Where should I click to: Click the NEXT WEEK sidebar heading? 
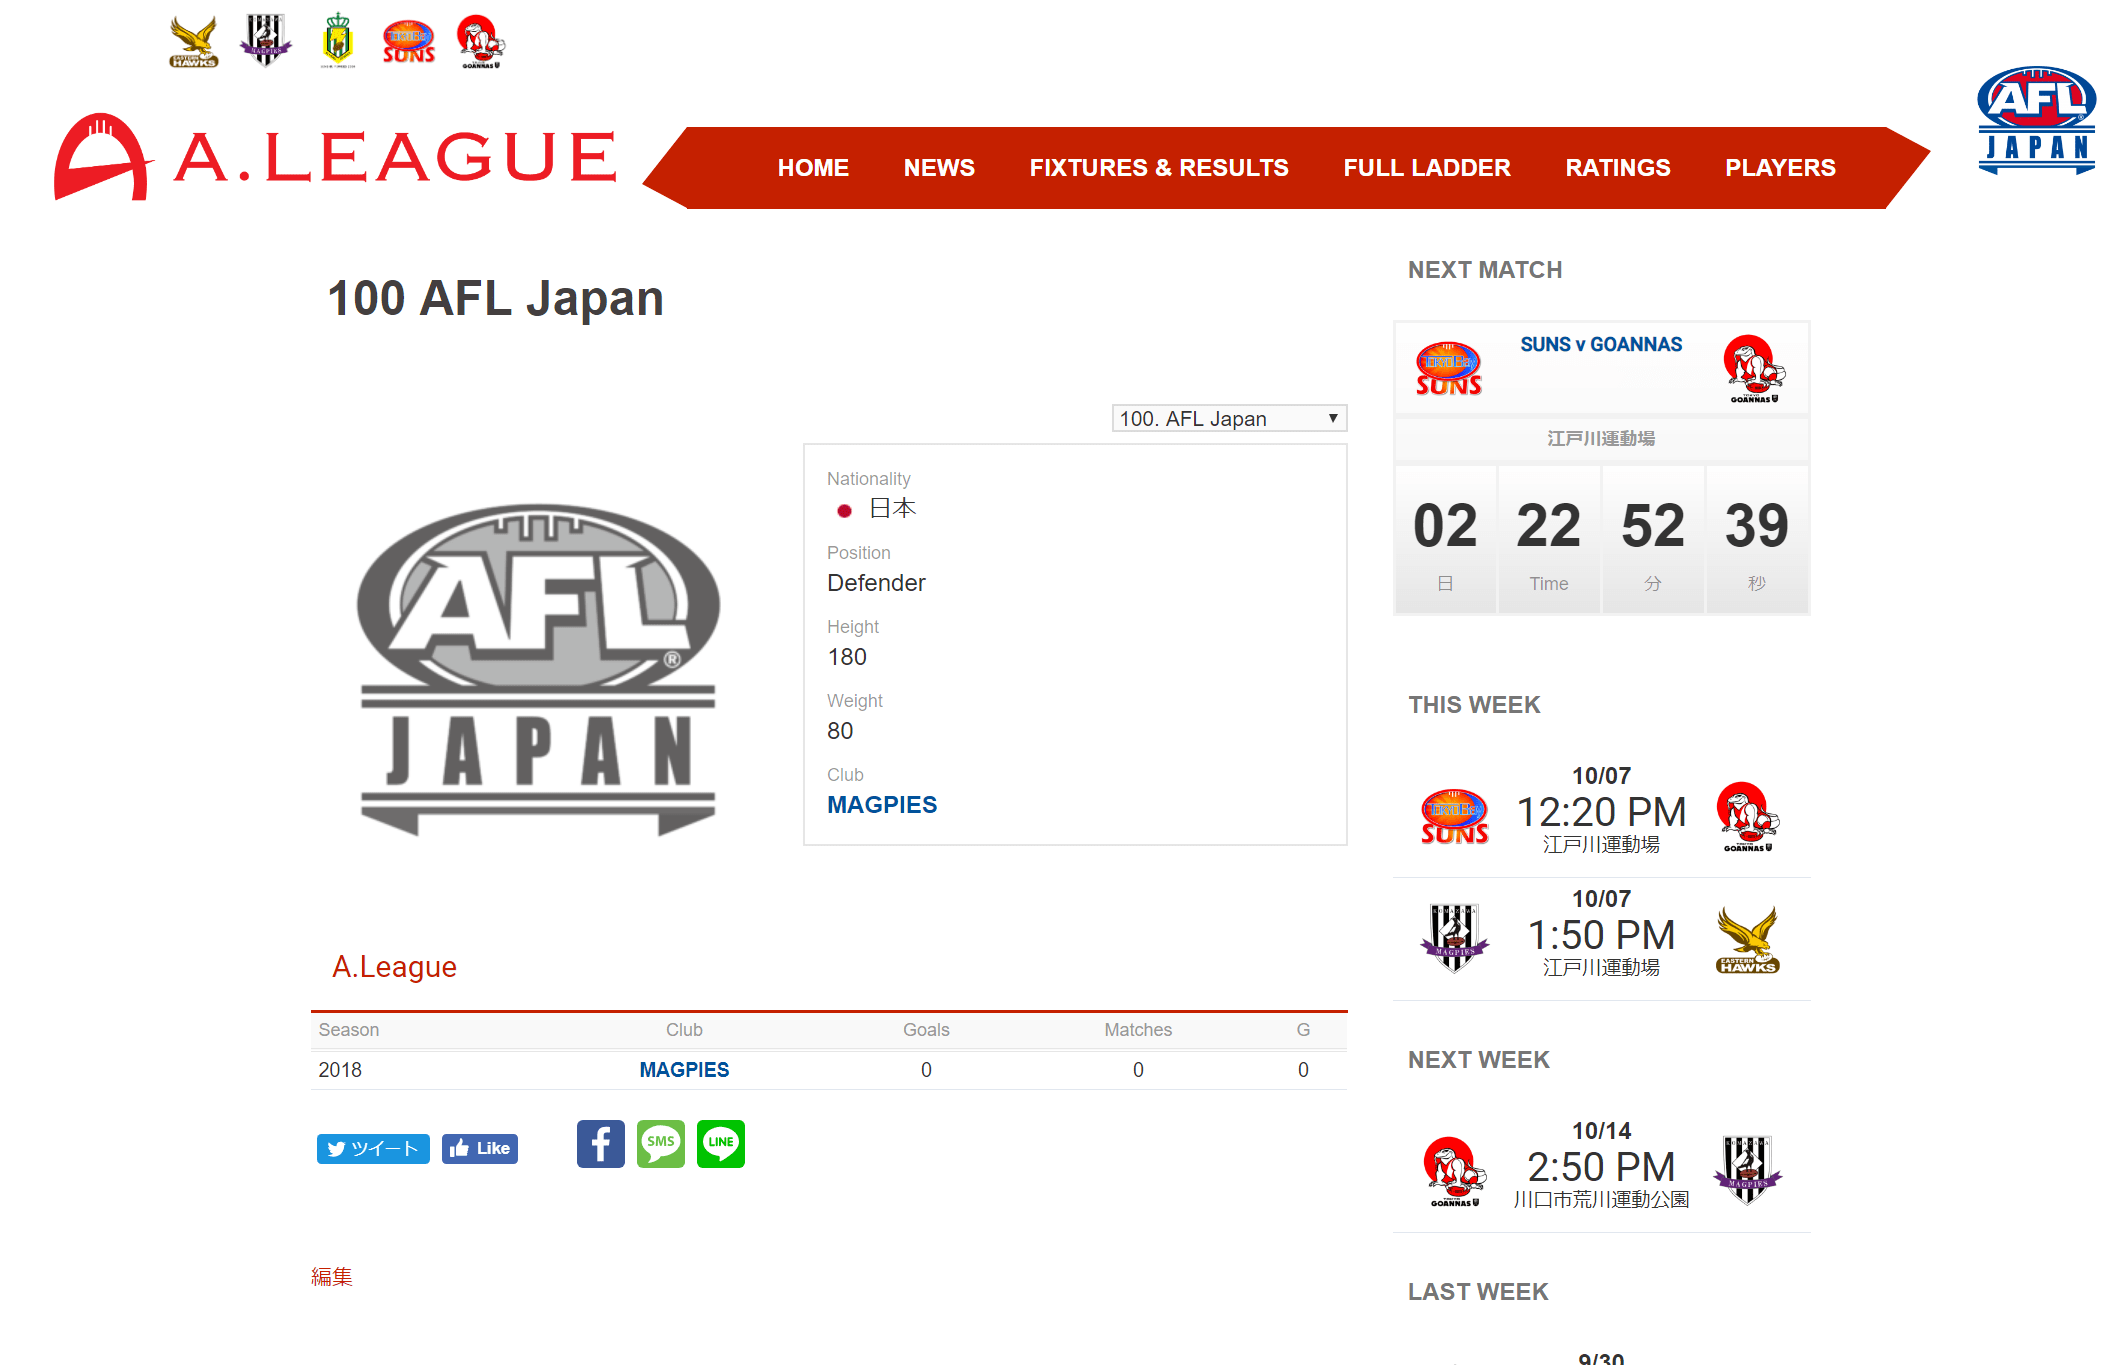[x=1478, y=1060]
